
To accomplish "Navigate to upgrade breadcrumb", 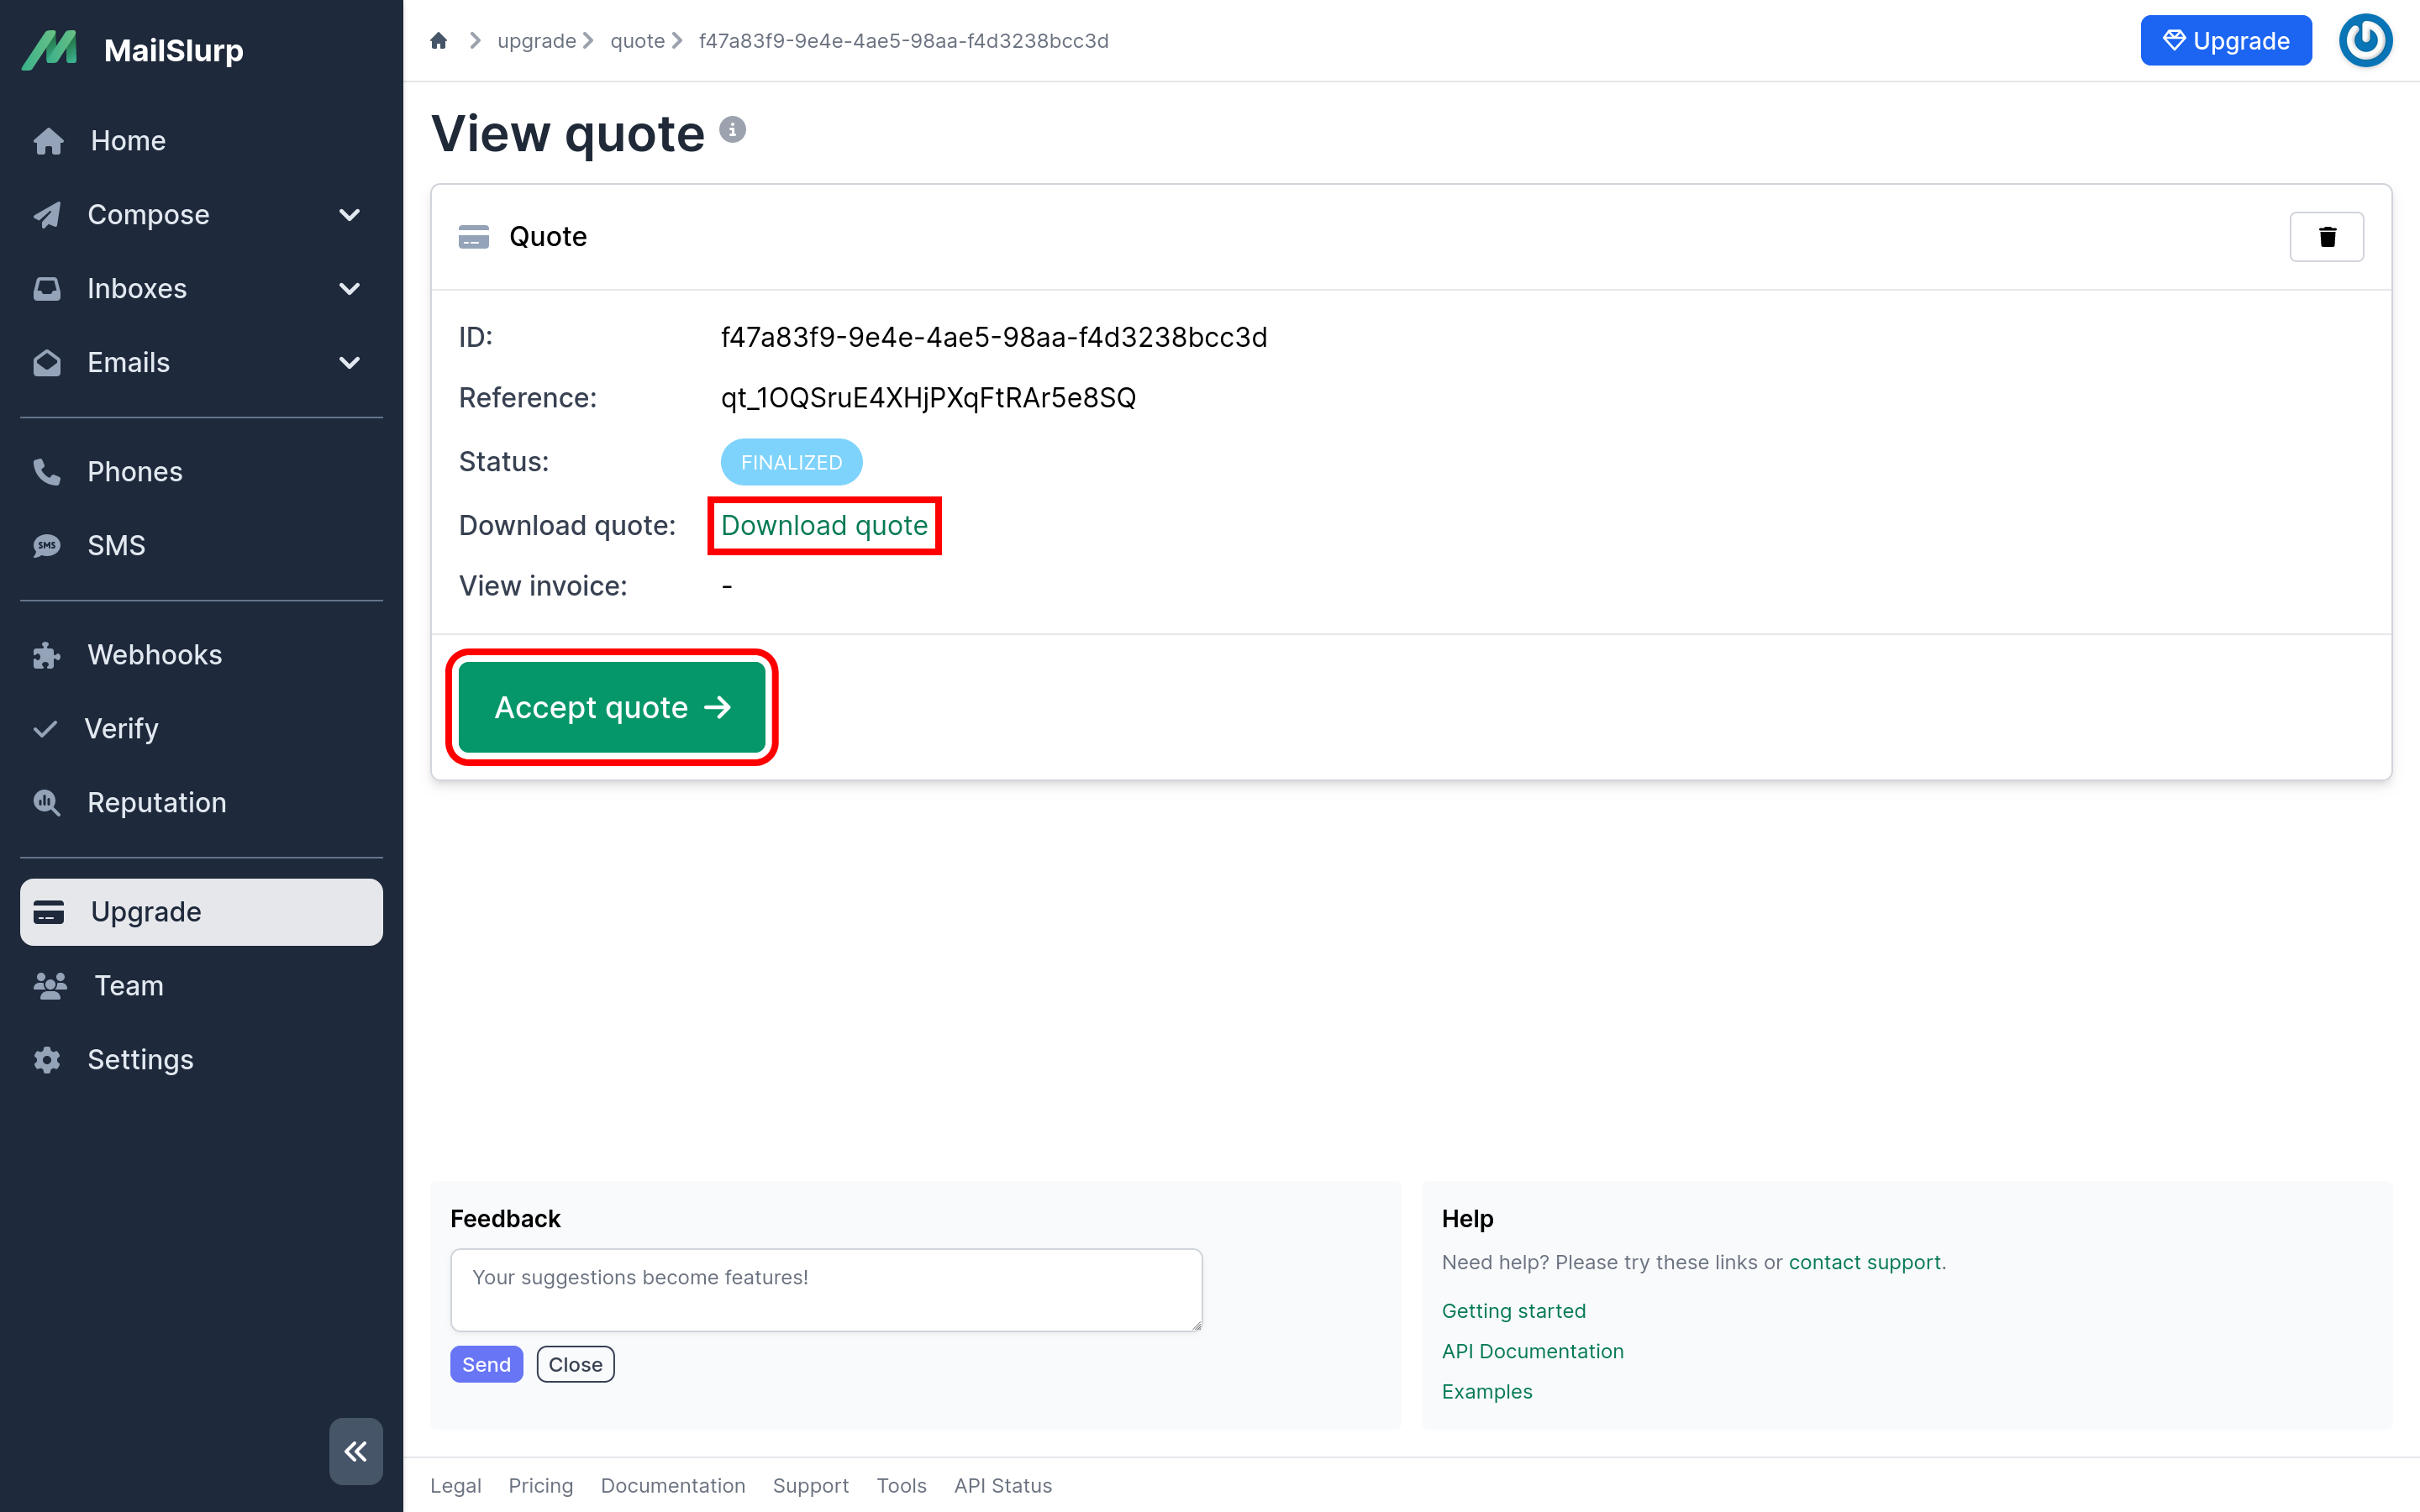I will point(536,41).
